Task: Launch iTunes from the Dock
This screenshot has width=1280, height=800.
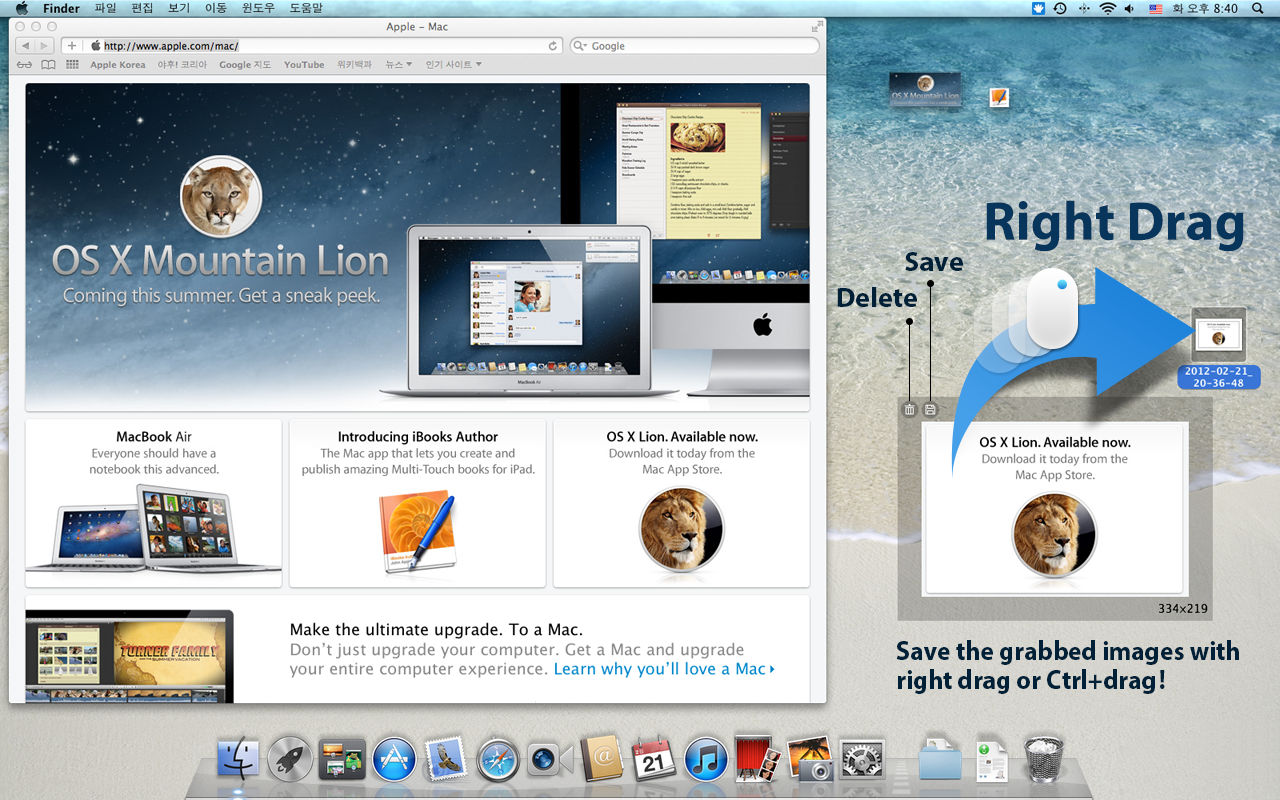Action: 706,759
